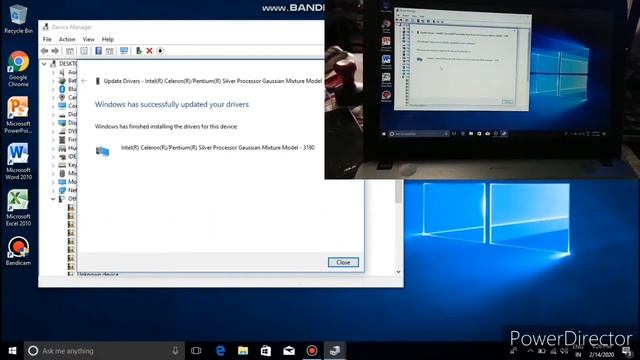The width and height of the screenshot is (640, 360).
Task: Select the DVD drives category icon
Action: point(62,131)
